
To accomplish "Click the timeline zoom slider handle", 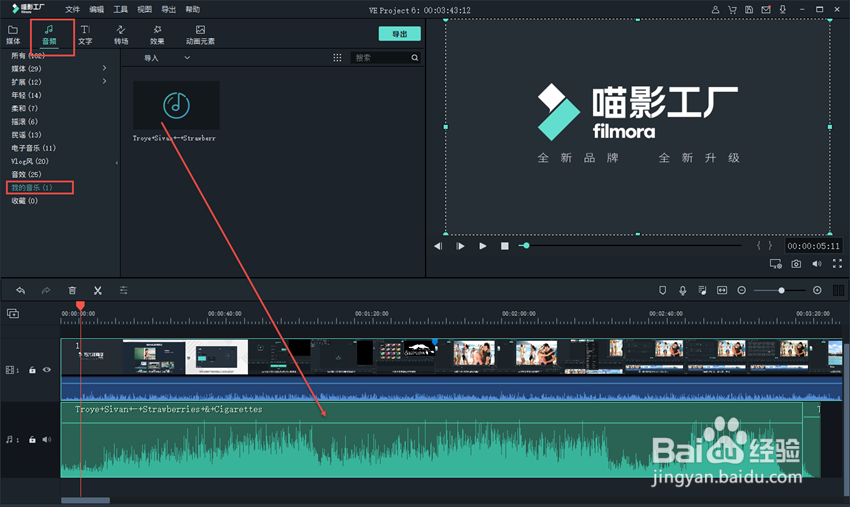I will pyautogui.click(x=781, y=291).
